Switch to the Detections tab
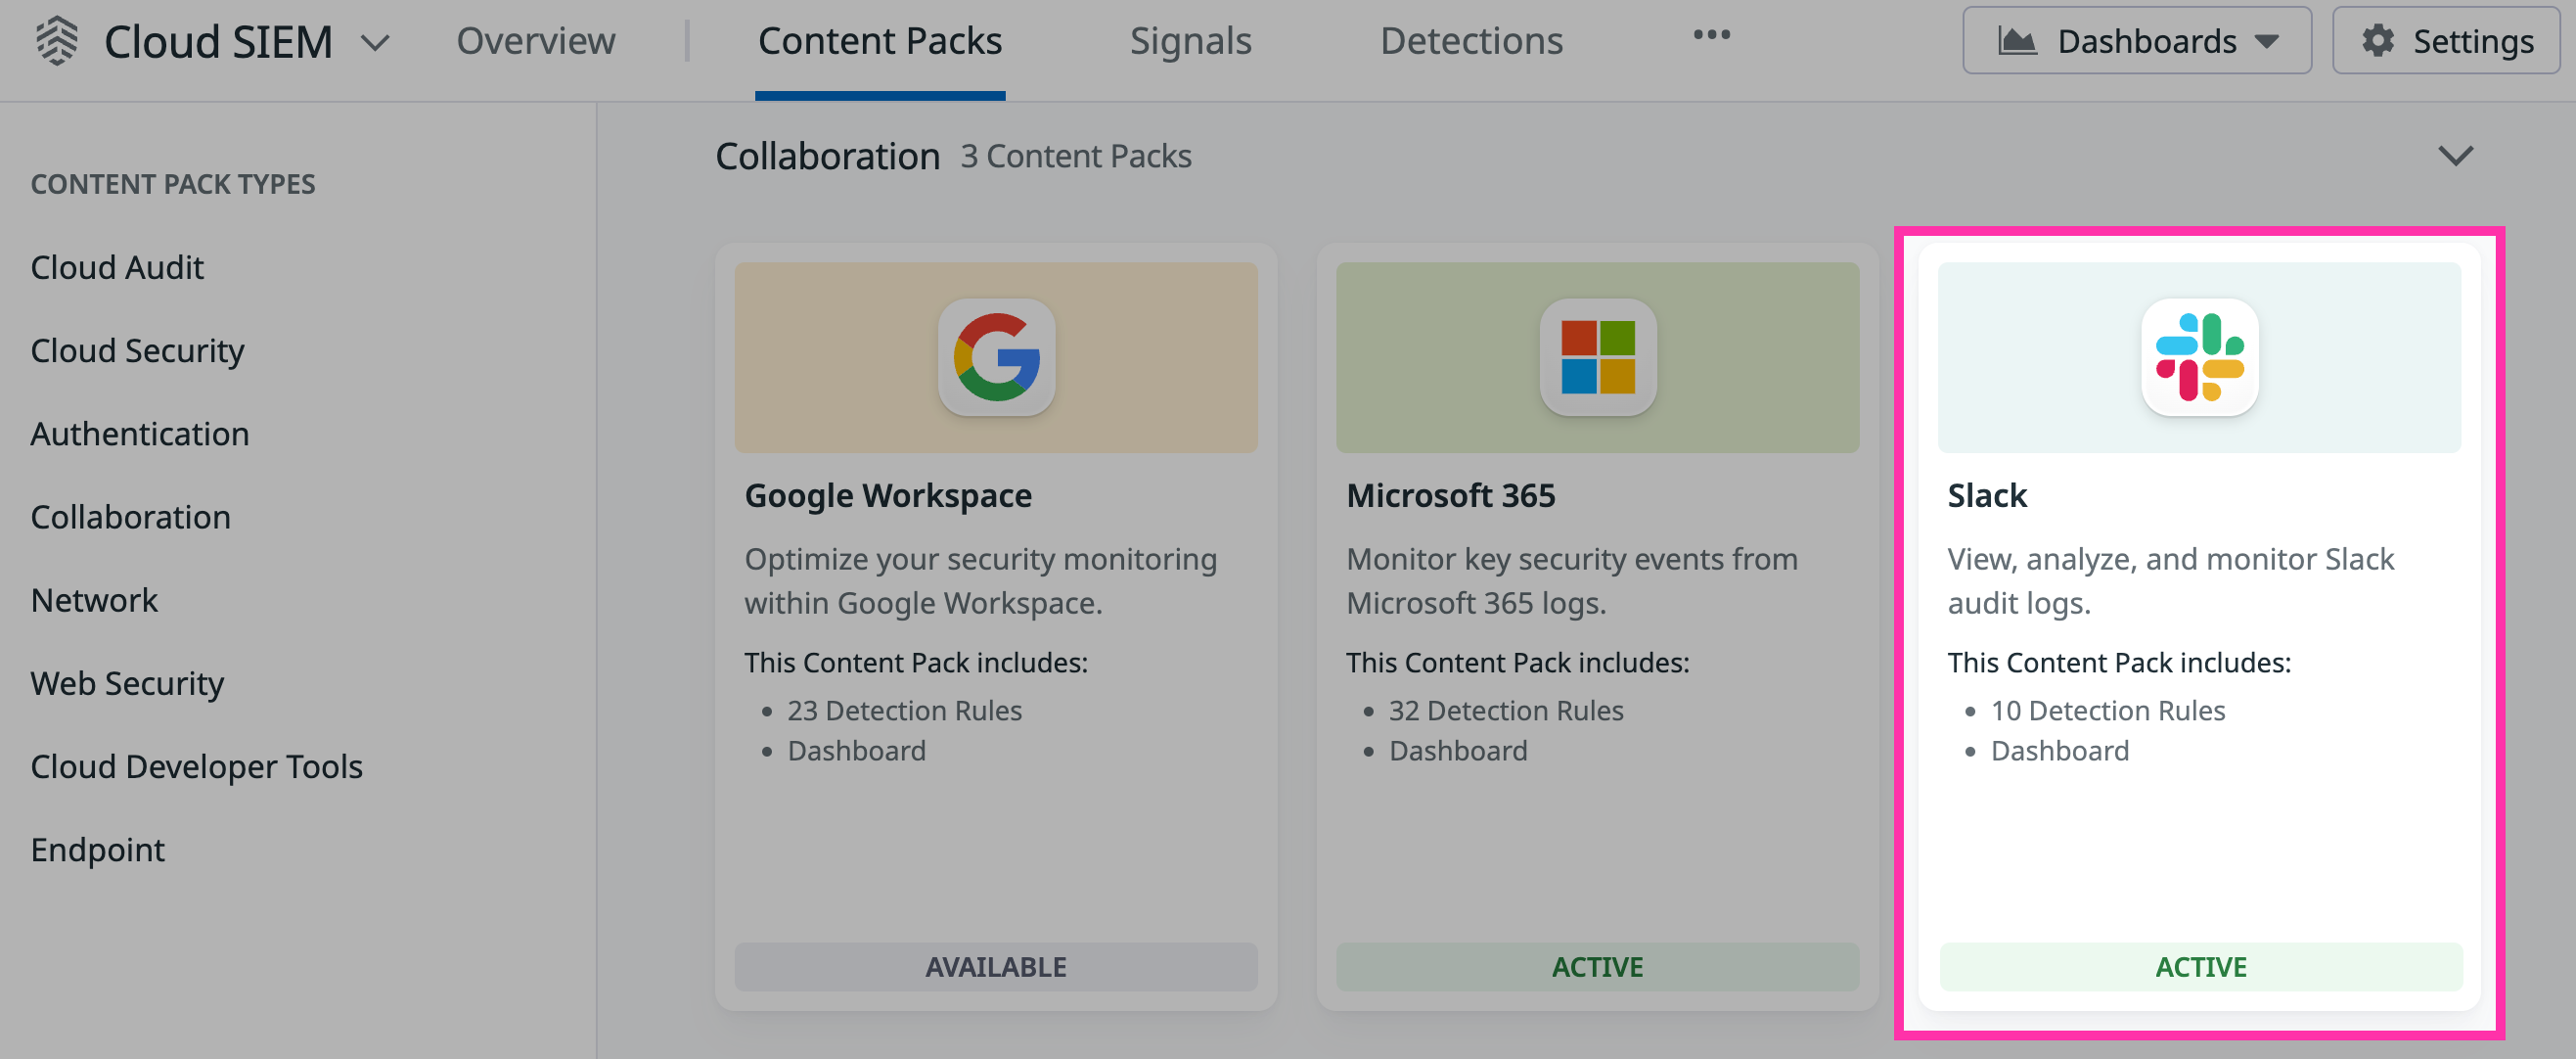Viewport: 2576px width, 1059px height. [x=1471, y=40]
